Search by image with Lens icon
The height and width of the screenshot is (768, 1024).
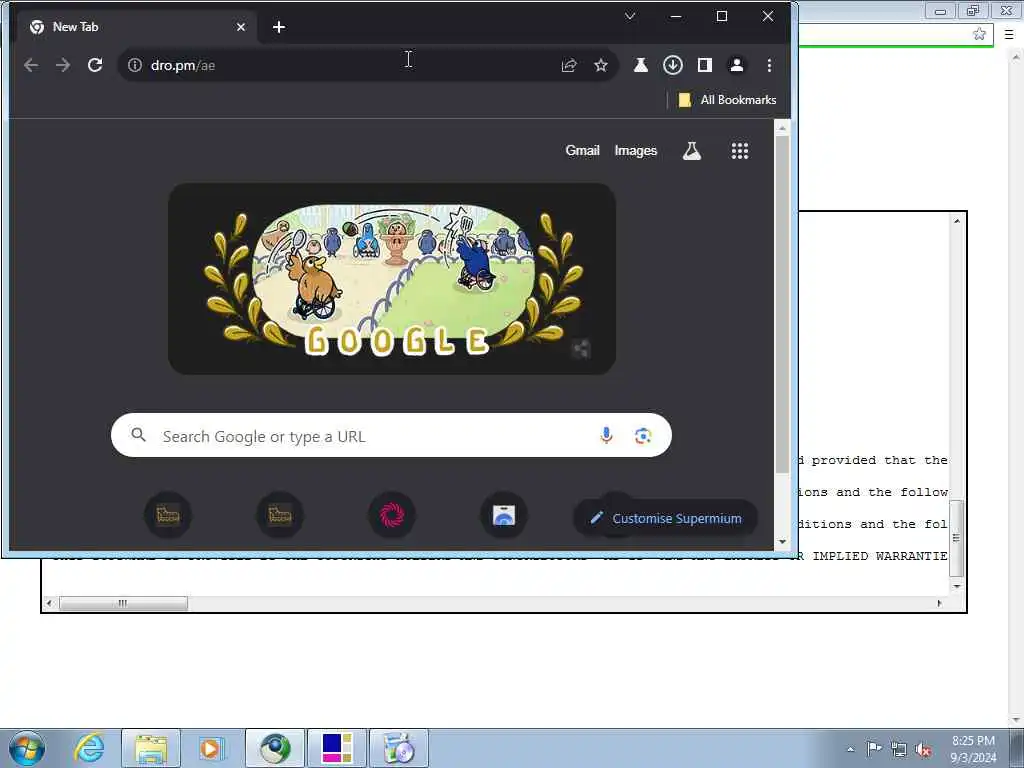point(643,436)
